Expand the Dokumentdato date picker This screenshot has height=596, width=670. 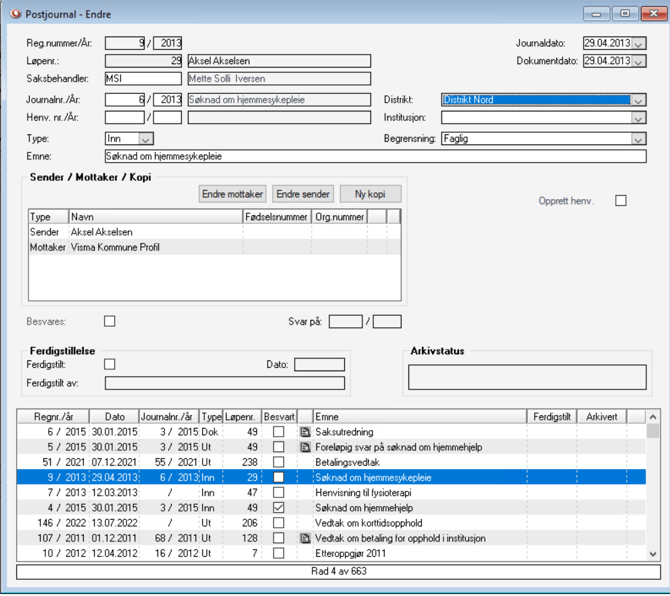point(639,62)
